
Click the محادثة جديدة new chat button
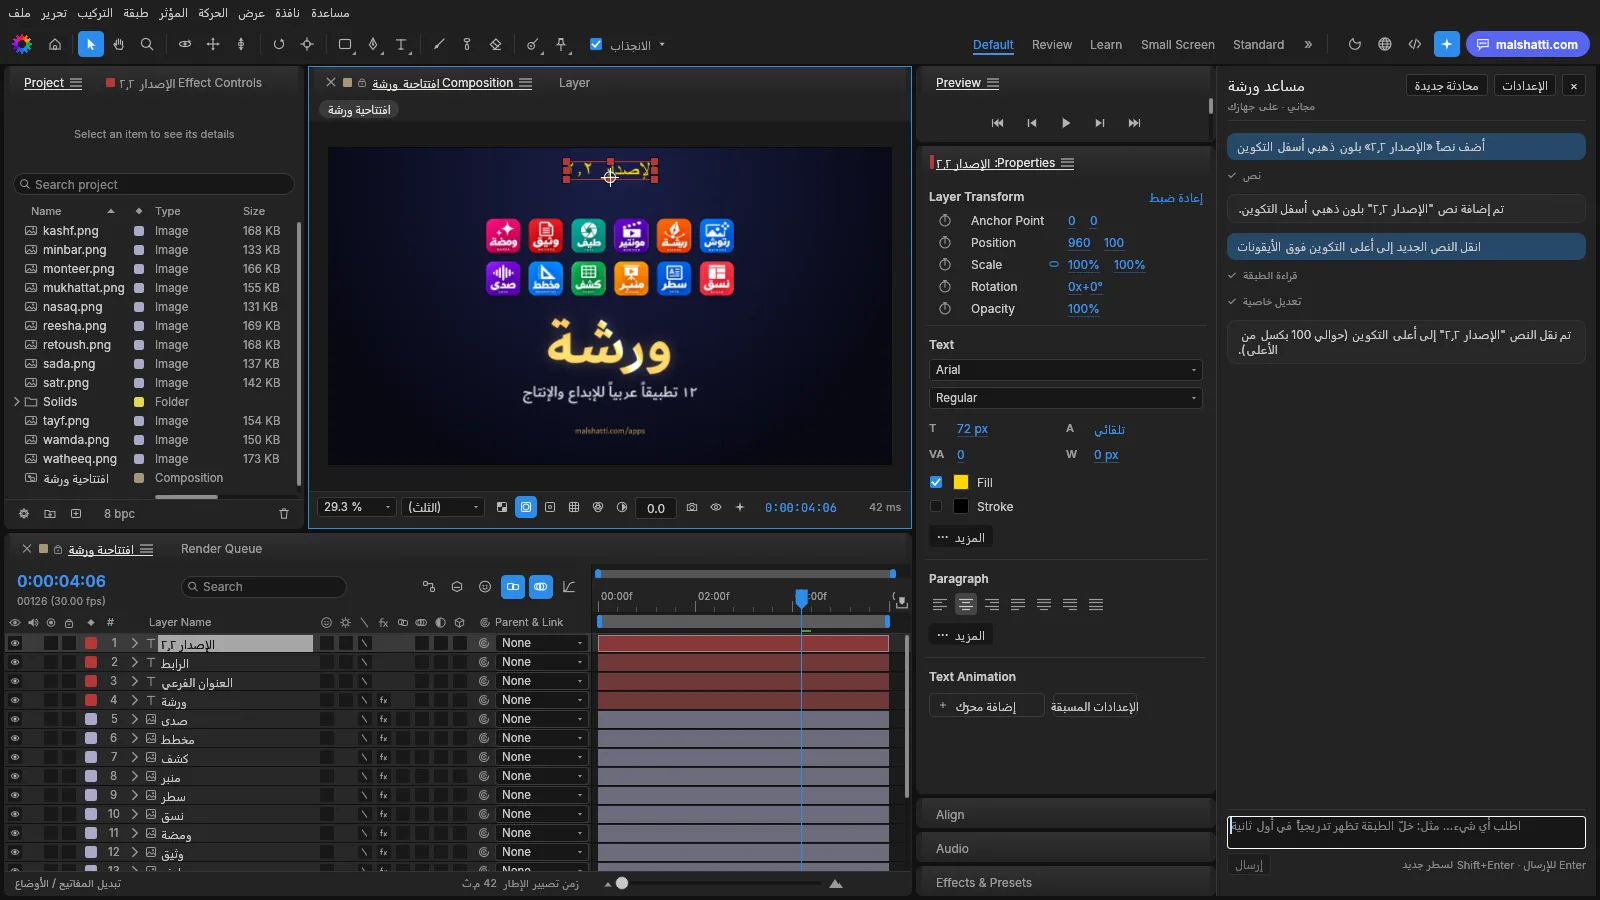click(x=1446, y=86)
